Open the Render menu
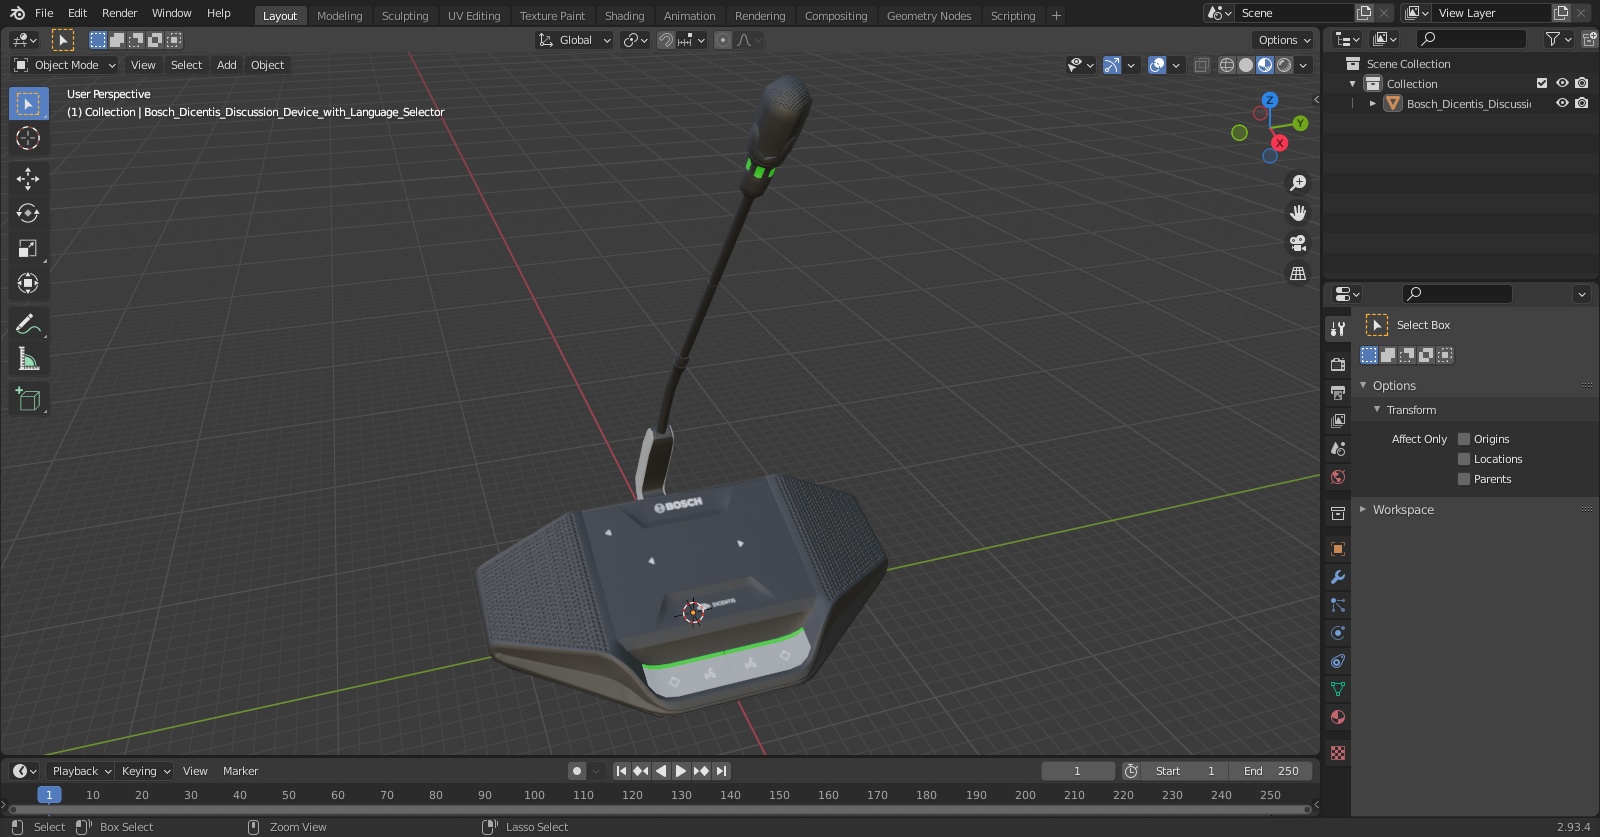Viewport: 1600px width, 837px height. (x=119, y=13)
